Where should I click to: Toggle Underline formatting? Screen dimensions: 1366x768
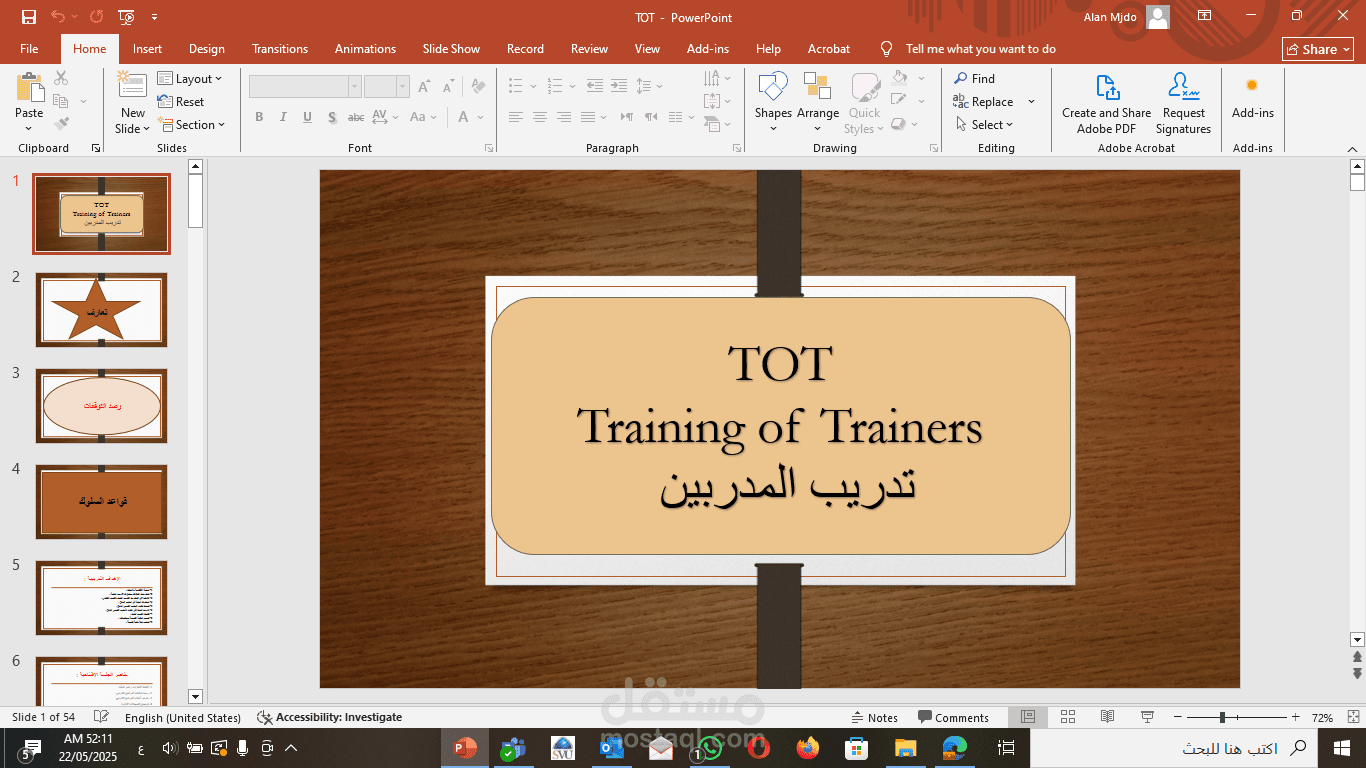pos(307,117)
